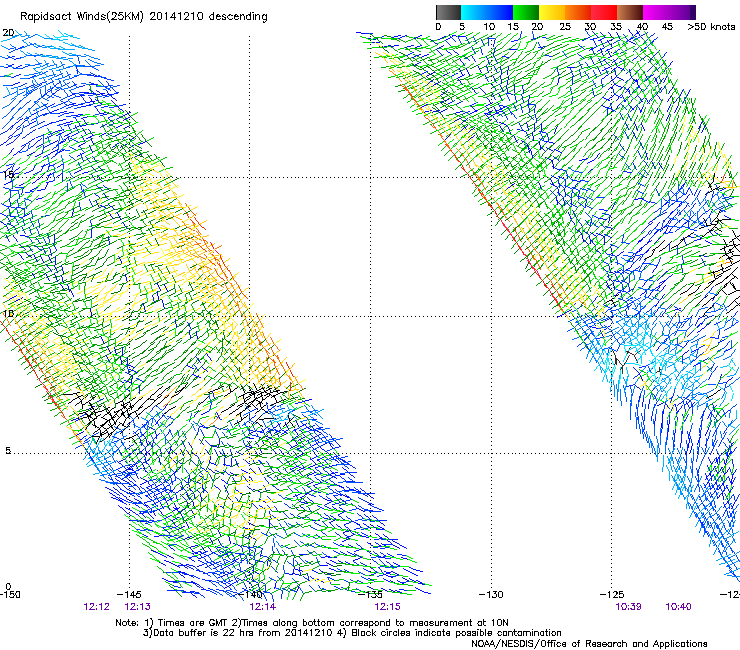The height and width of the screenshot is (650, 740).
Task: Click the '10:39' time label
Action: [628, 607]
